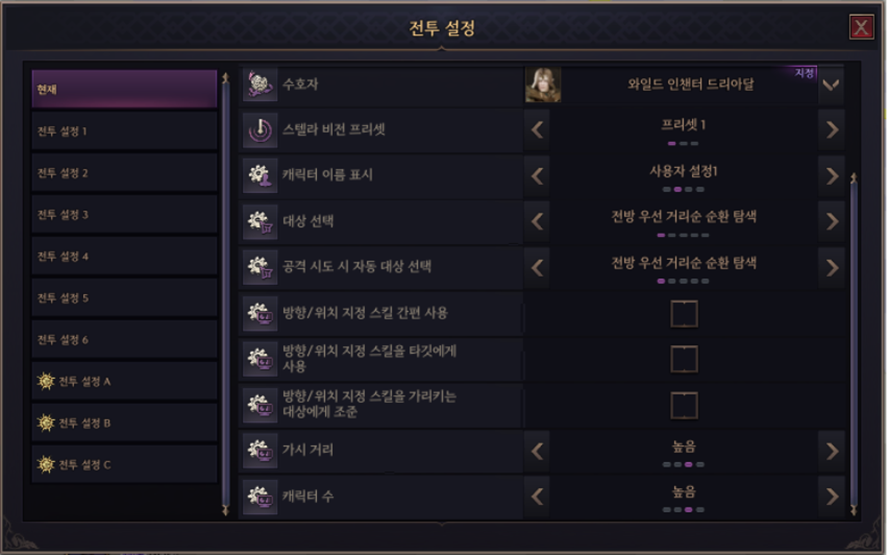Click the 대상 선택 setting icon
This screenshot has height=555, width=888.
pyautogui.click(x=261, y=221)
